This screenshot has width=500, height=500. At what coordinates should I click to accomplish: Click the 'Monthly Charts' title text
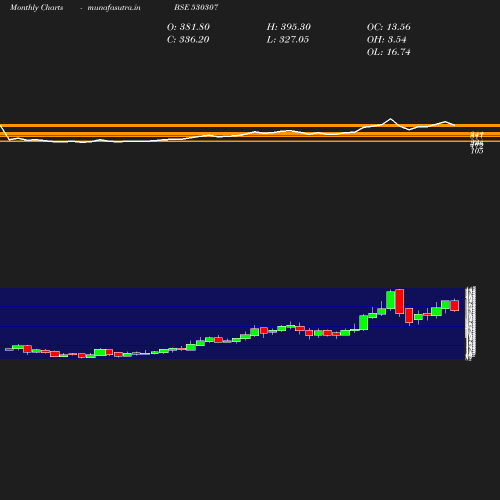pyautogui.click(x=36, y=7)
